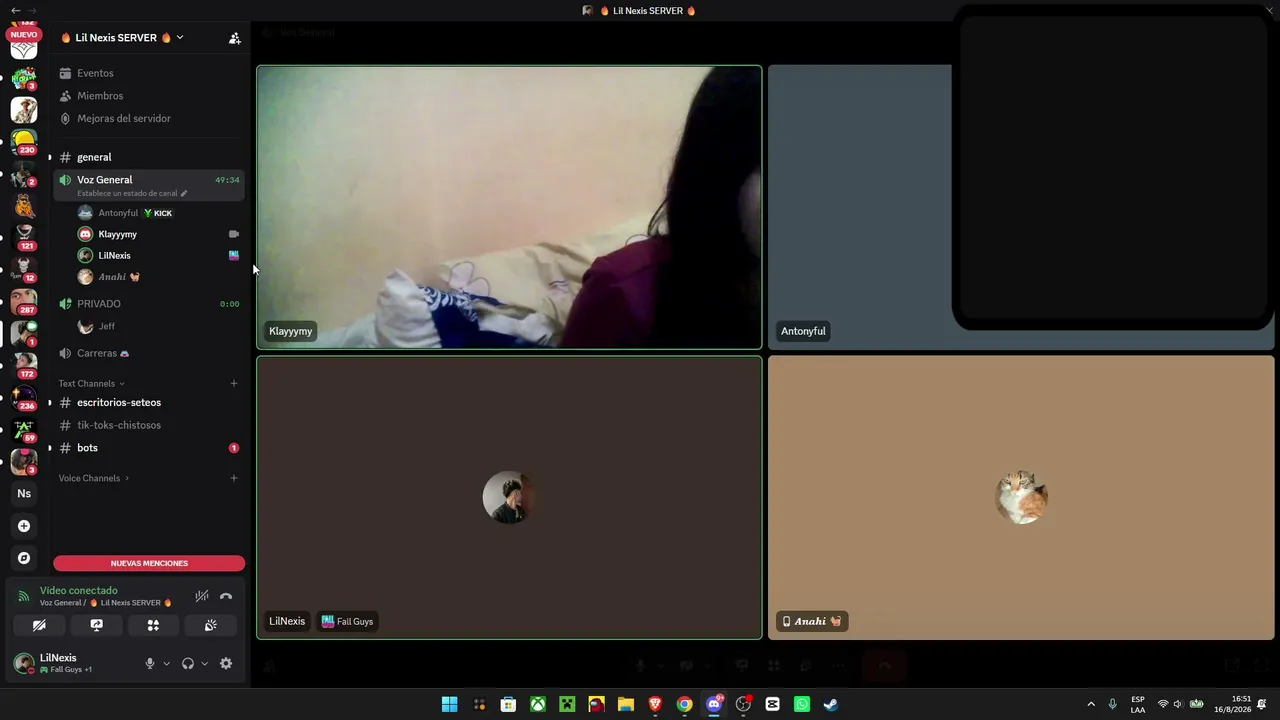Image resolution: width=1280 pixels, height=720 pixels.
Task: Start an activity from the voice panel
Action: point(153,625)
